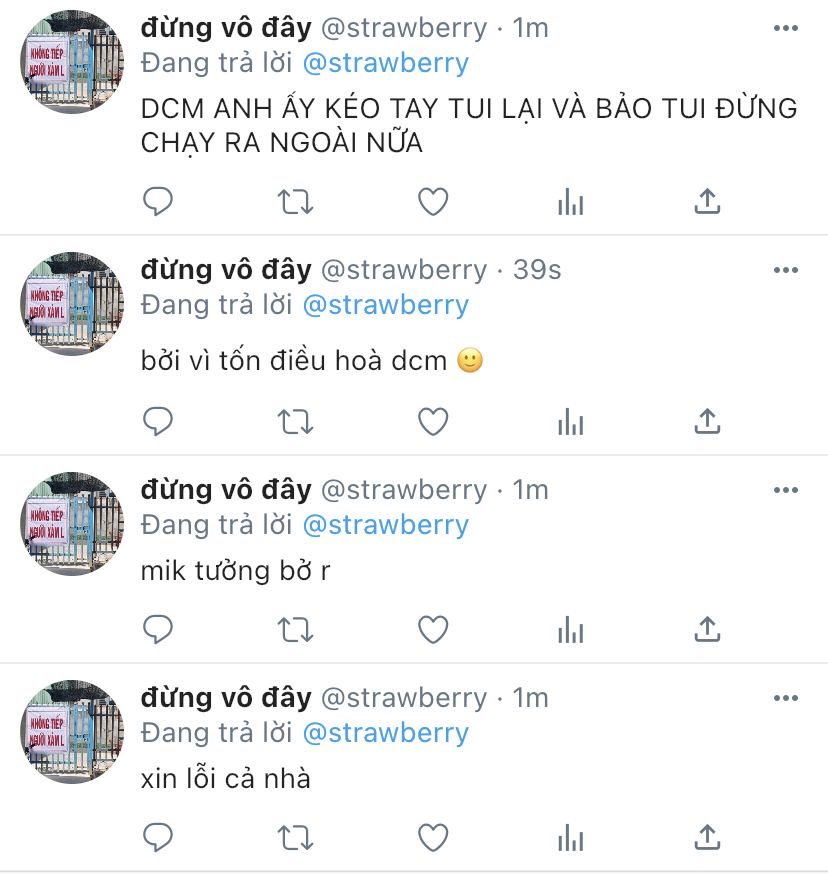Screen dimensions: 828x874
Task: Open profile avatar of the top tweet
Action: [x=71, y=62]
